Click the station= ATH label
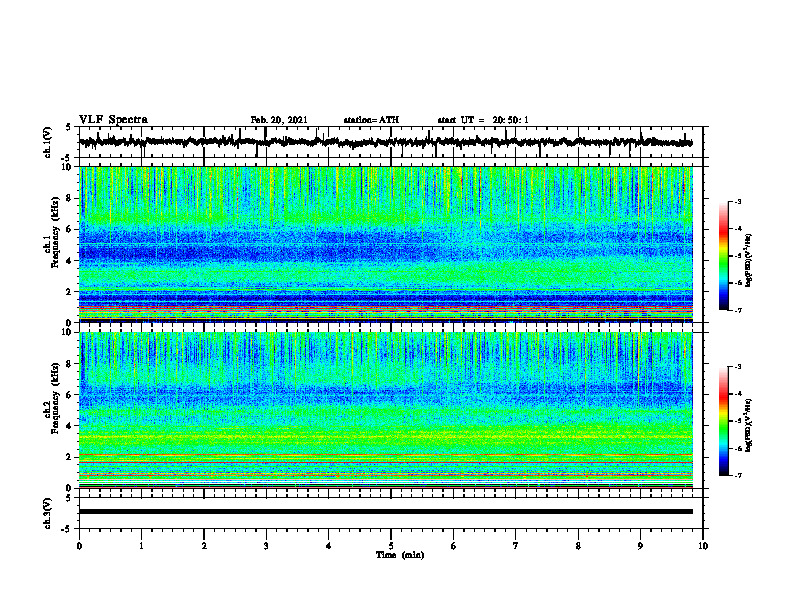 pos(371,120)
